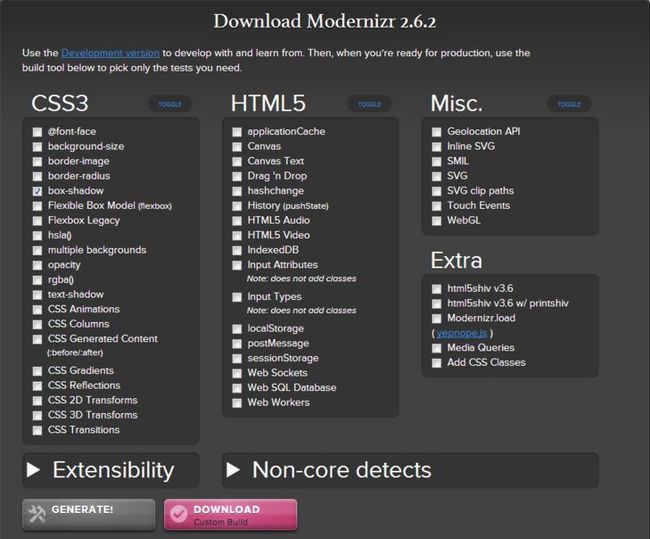This screenshot has height=539, width=650.
Task: Tick the Canvas Text option
Action: tap(237, 161)
